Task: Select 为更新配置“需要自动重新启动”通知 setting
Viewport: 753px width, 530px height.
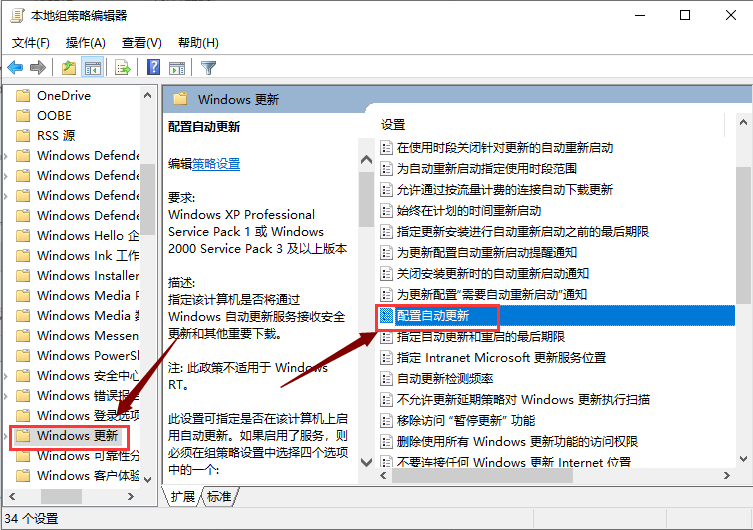Action: pyautogui.click(x=492, y=294)
